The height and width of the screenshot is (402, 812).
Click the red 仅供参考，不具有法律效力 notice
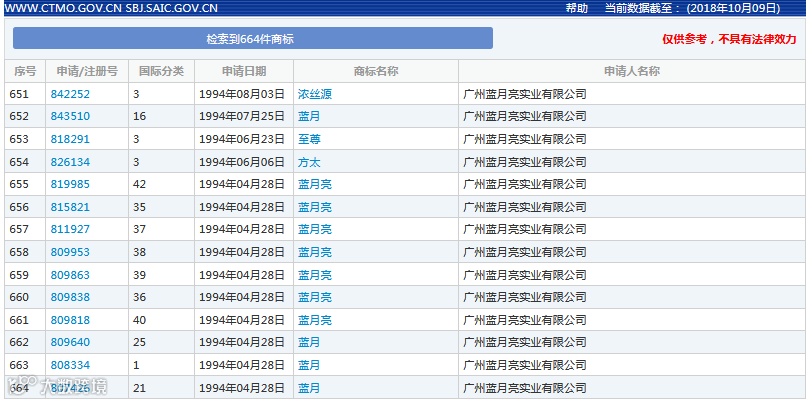tap(729, 39)
